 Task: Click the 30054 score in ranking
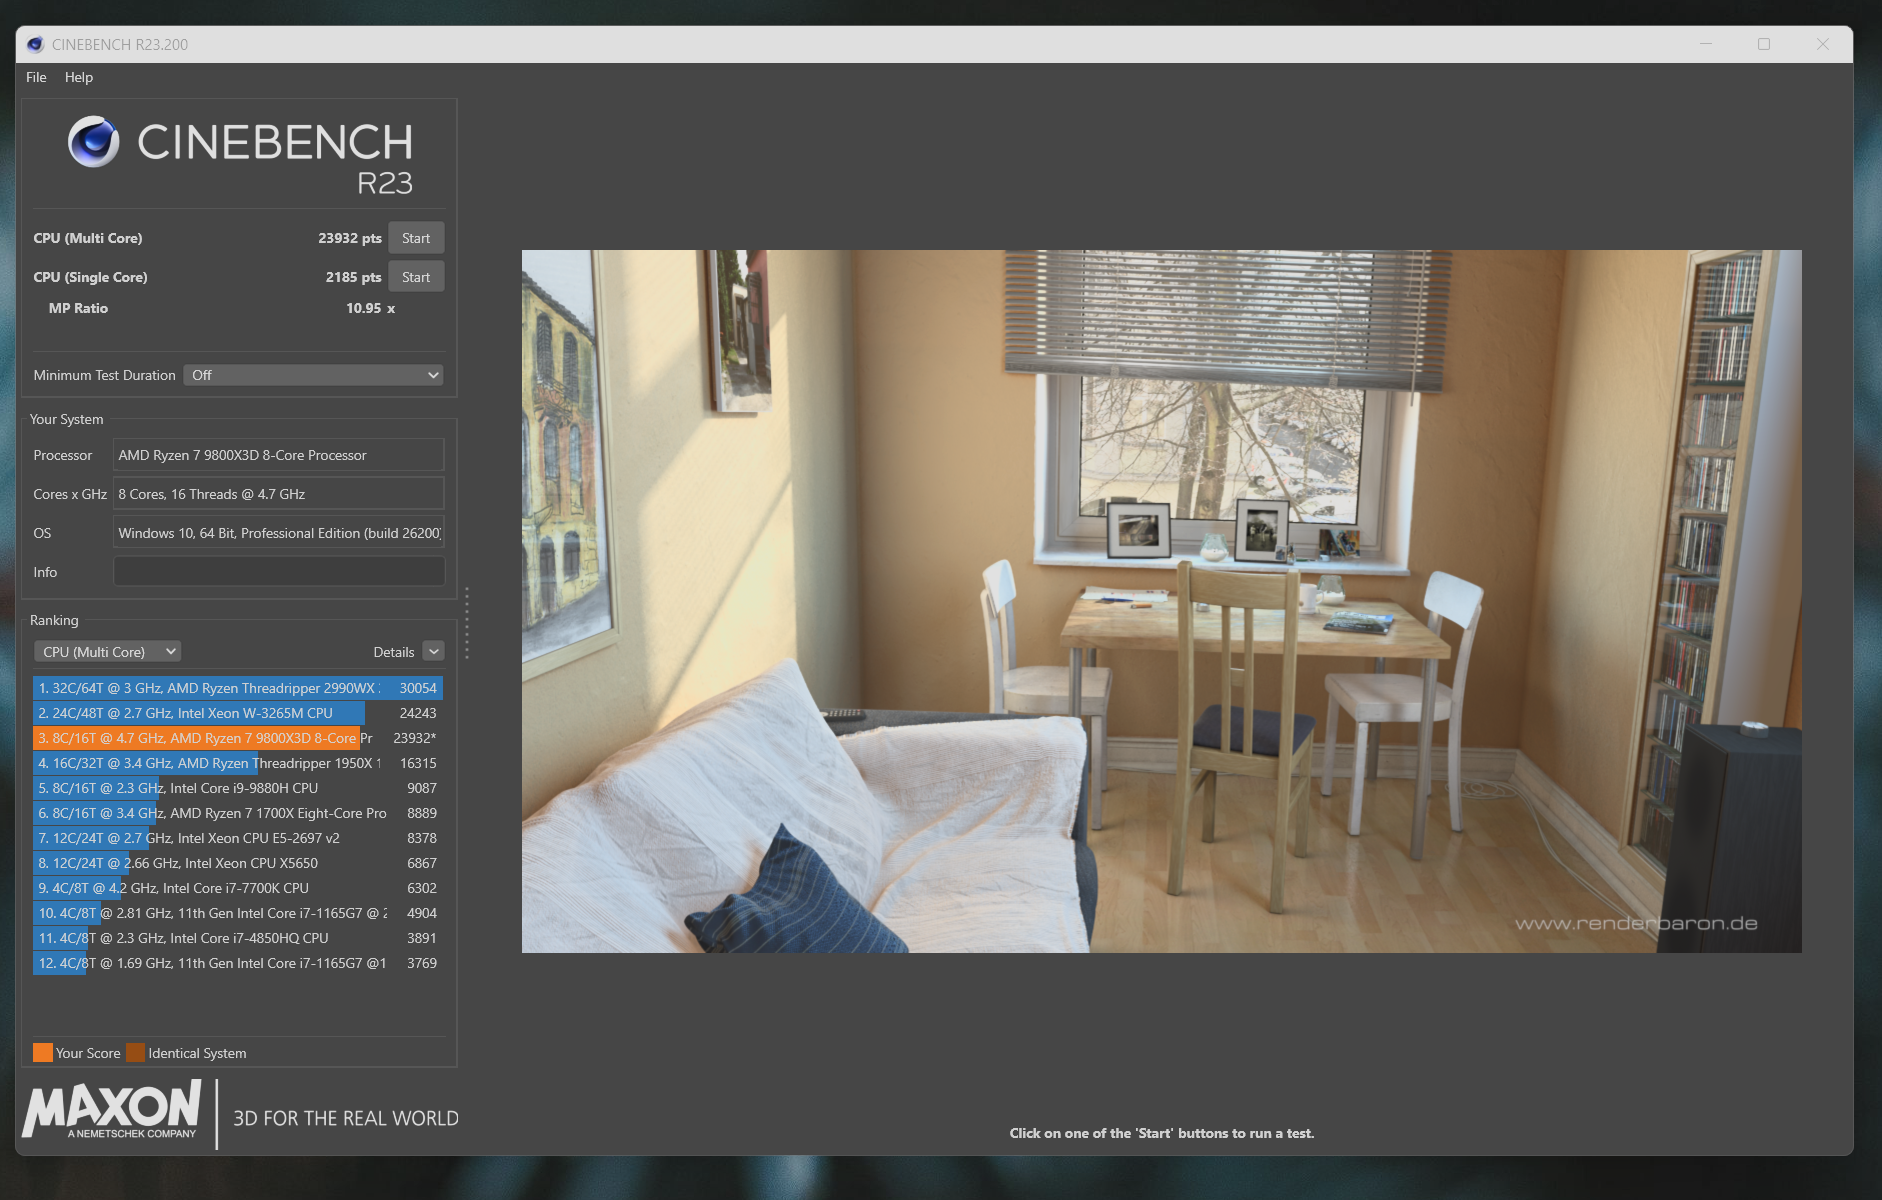point(418,688)
